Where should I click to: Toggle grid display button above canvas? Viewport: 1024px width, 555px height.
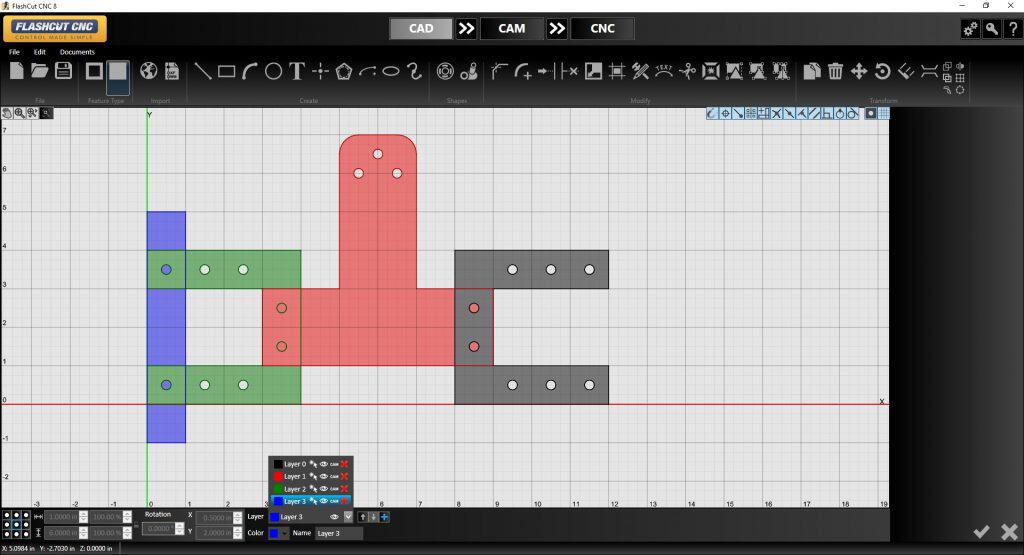click(x=884, y=113)
